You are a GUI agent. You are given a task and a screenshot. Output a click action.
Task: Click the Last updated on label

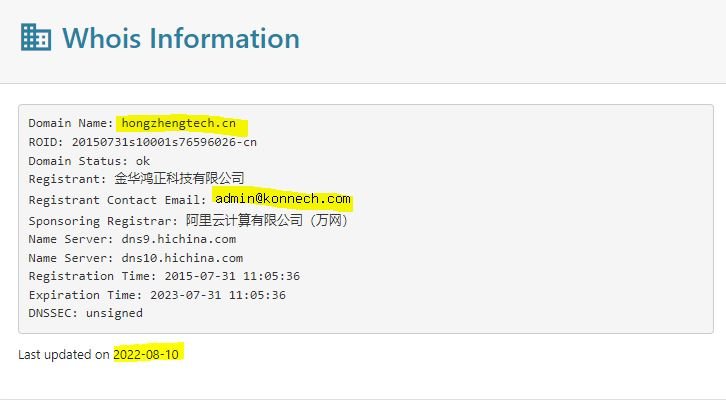coord(64,355)
